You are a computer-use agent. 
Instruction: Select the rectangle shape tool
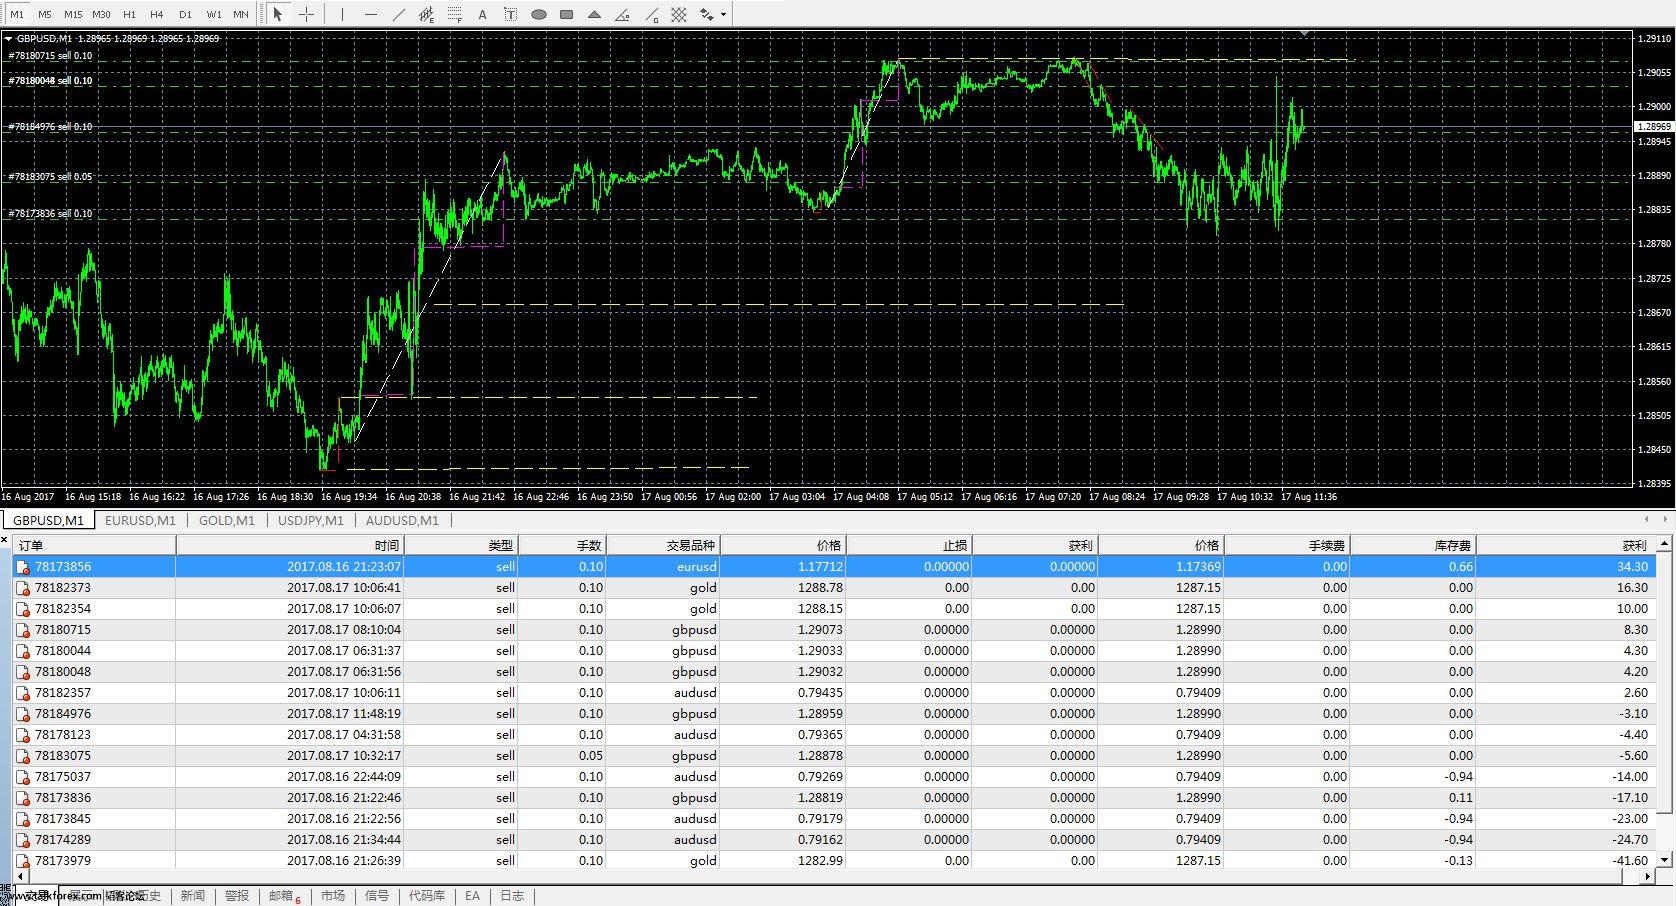566,14
